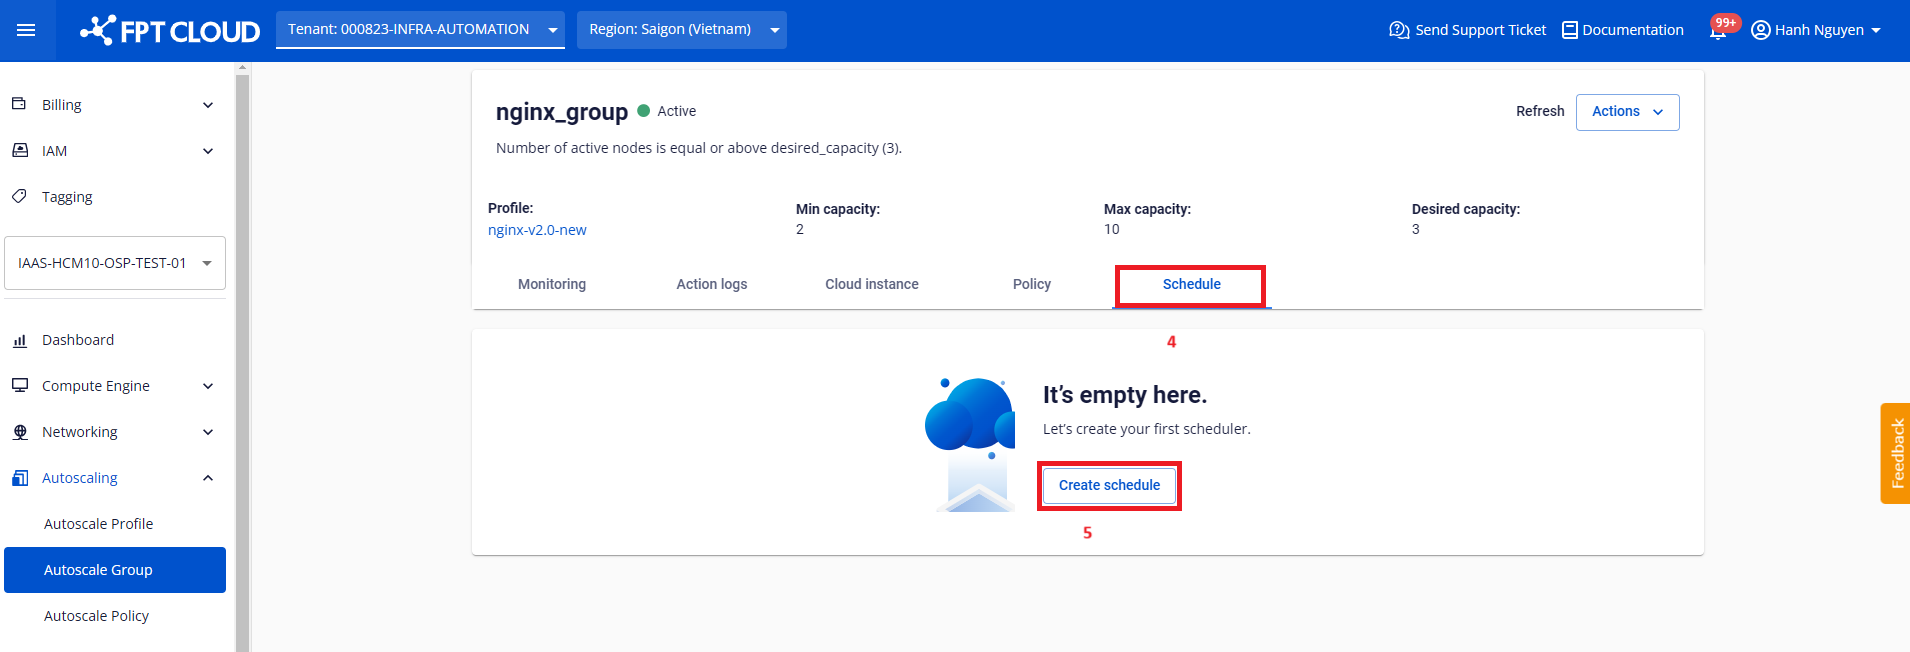
Task: Collapse the Autoscaling sidebar section
Action: (x=208, y=478)
